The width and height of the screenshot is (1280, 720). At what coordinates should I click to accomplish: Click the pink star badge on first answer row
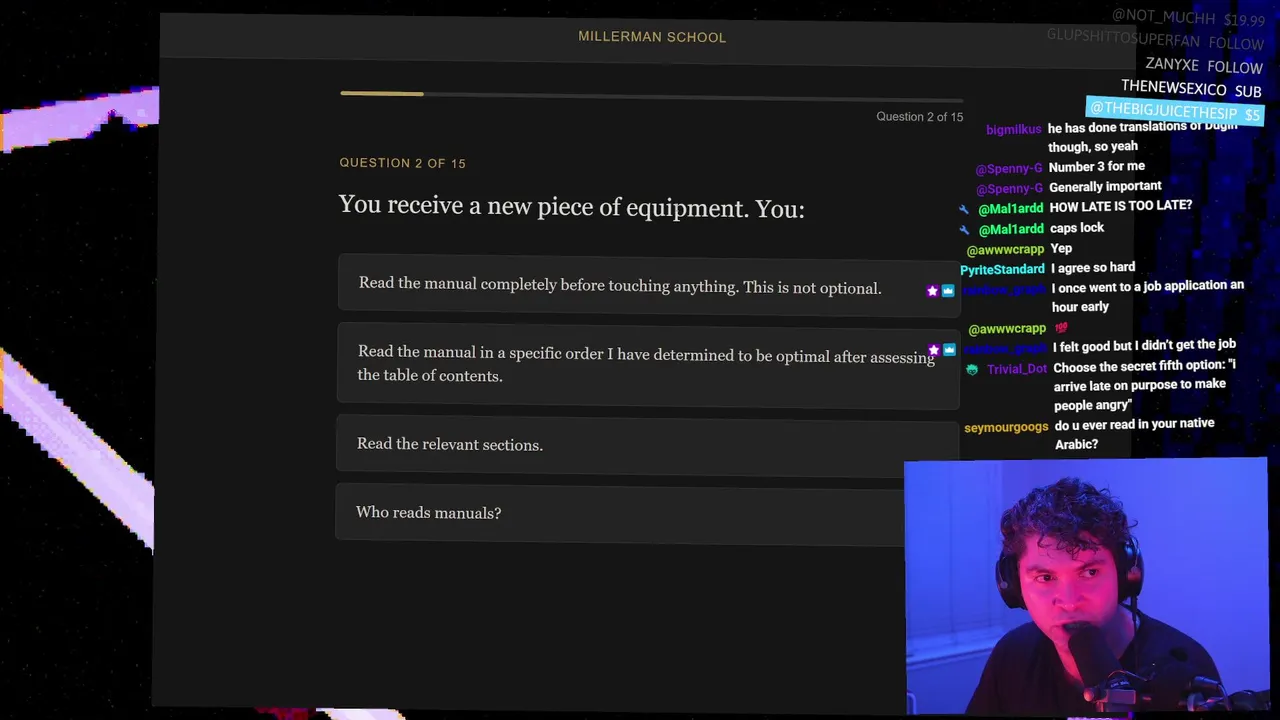pos(932,291)
